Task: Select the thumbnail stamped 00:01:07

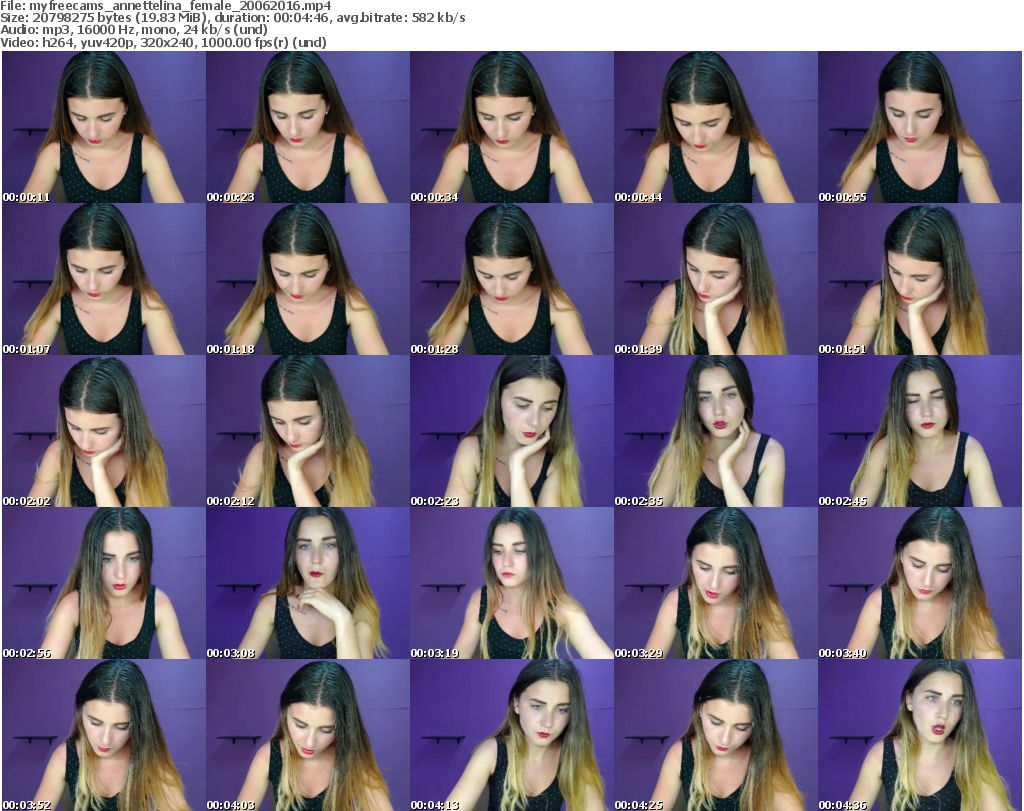Action: click(104, 279)
